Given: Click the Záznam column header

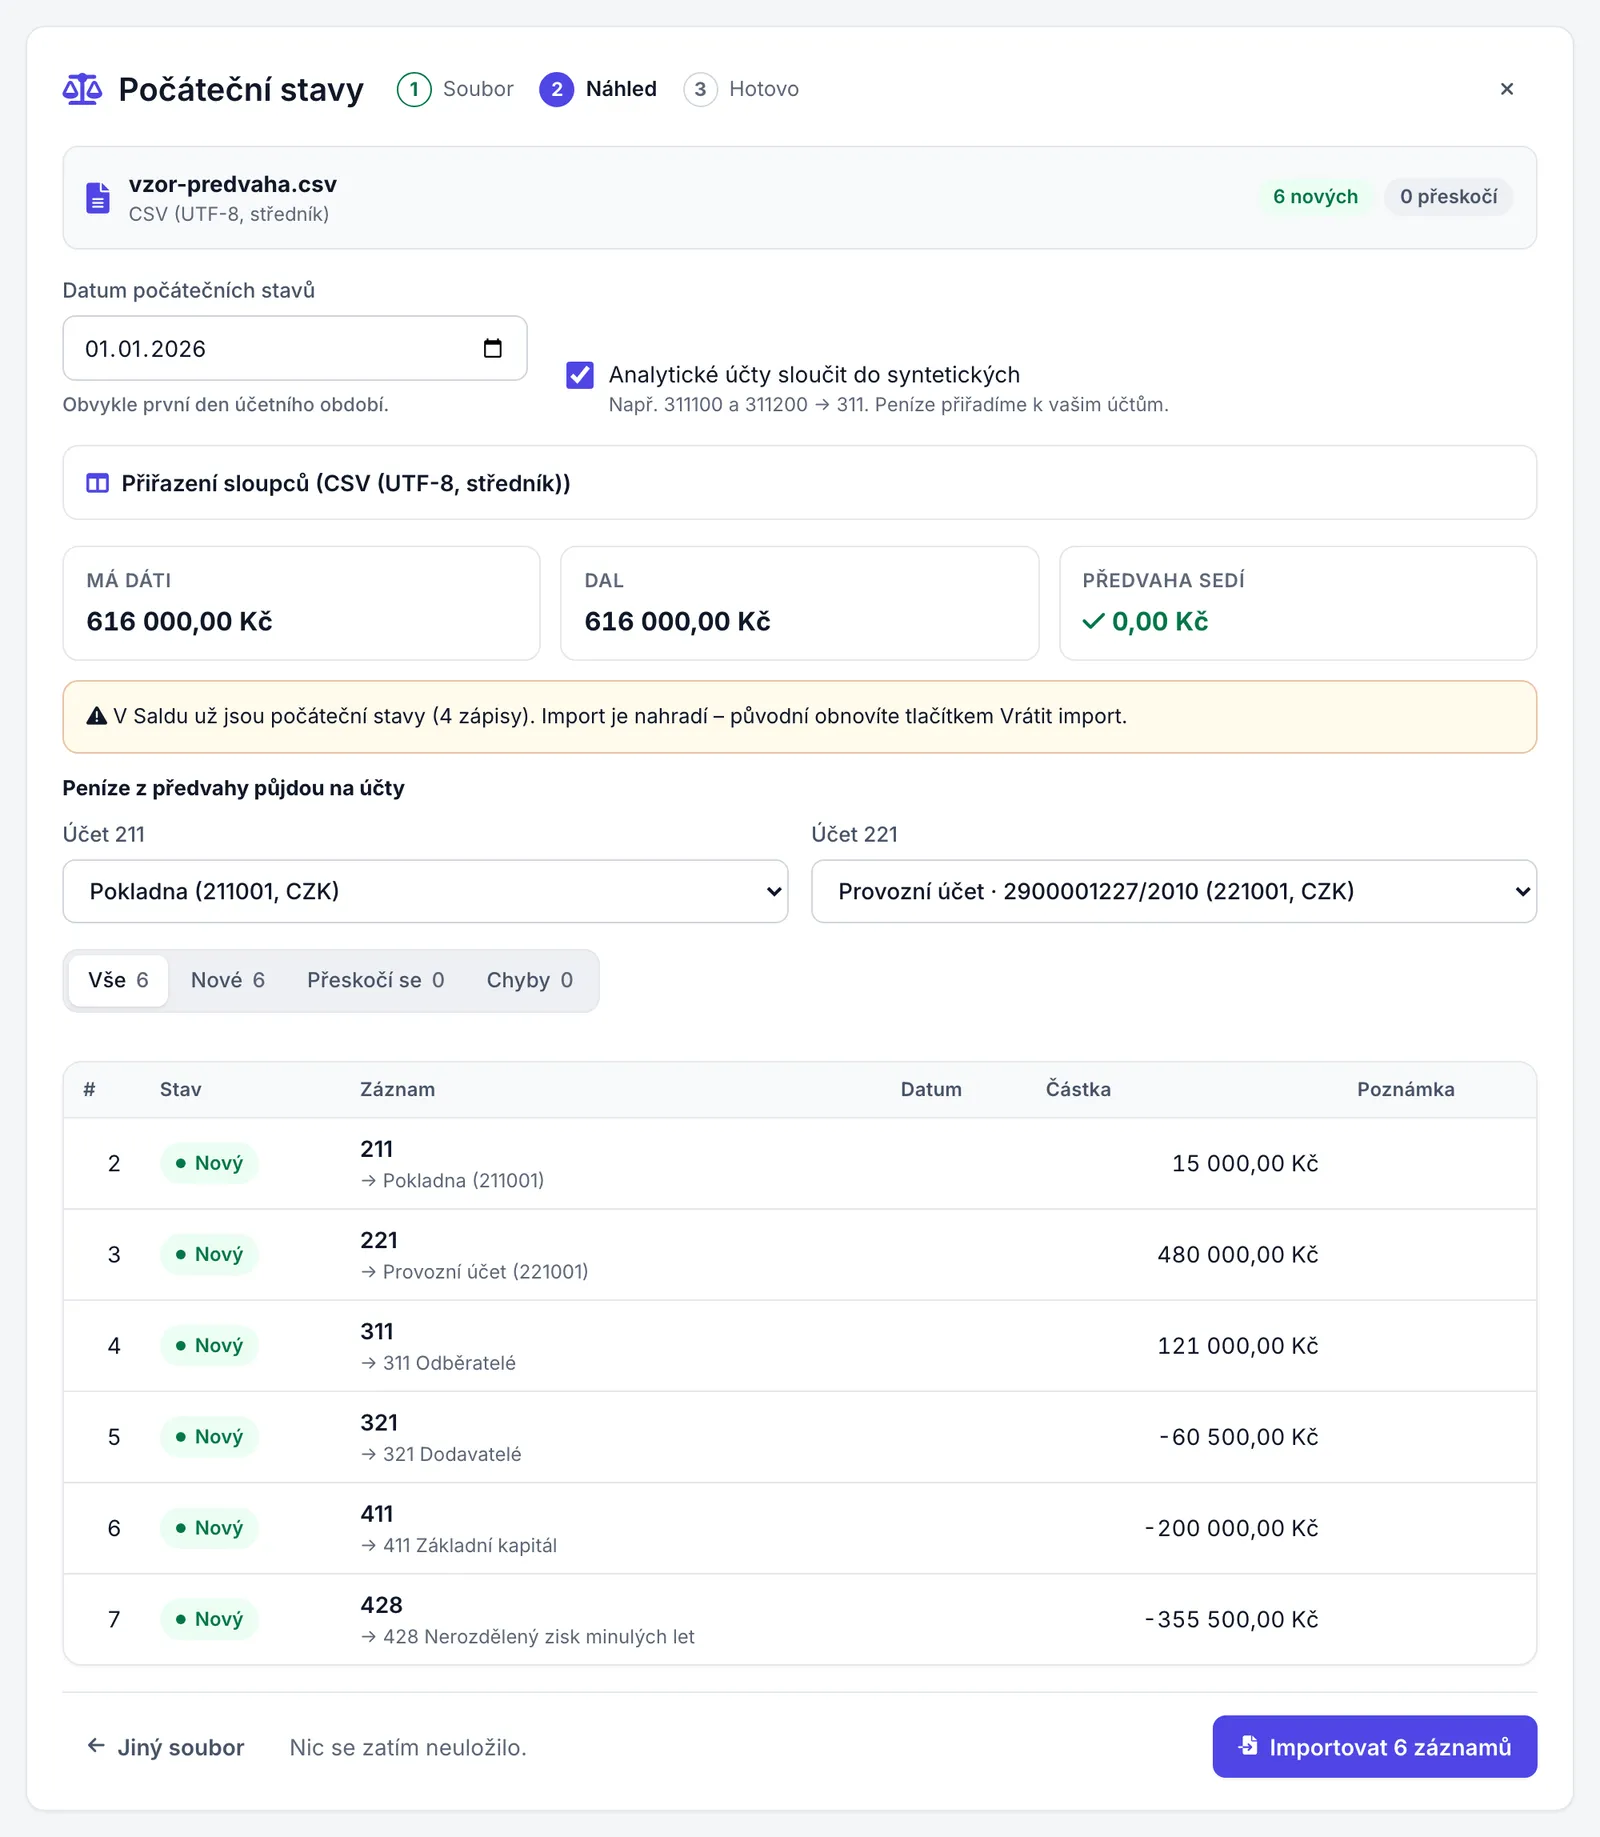Looking at the screenshot, I should (398, 1089).
